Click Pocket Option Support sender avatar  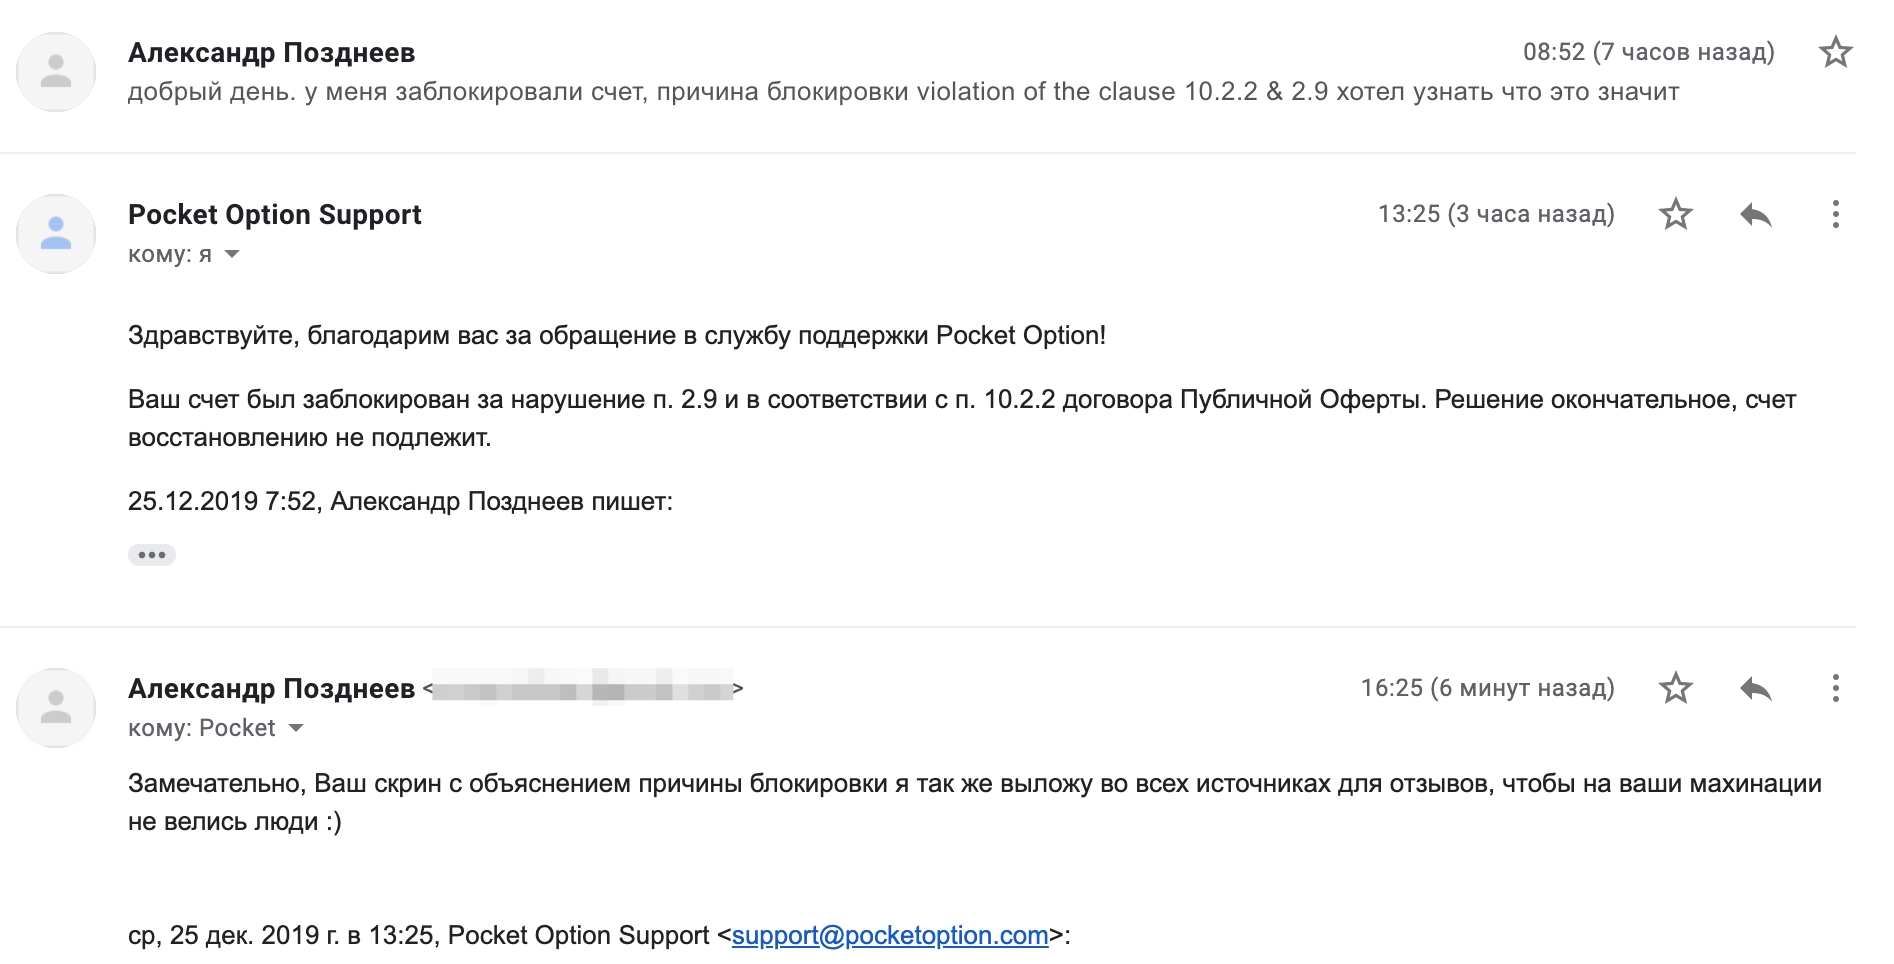click(56, 234)
